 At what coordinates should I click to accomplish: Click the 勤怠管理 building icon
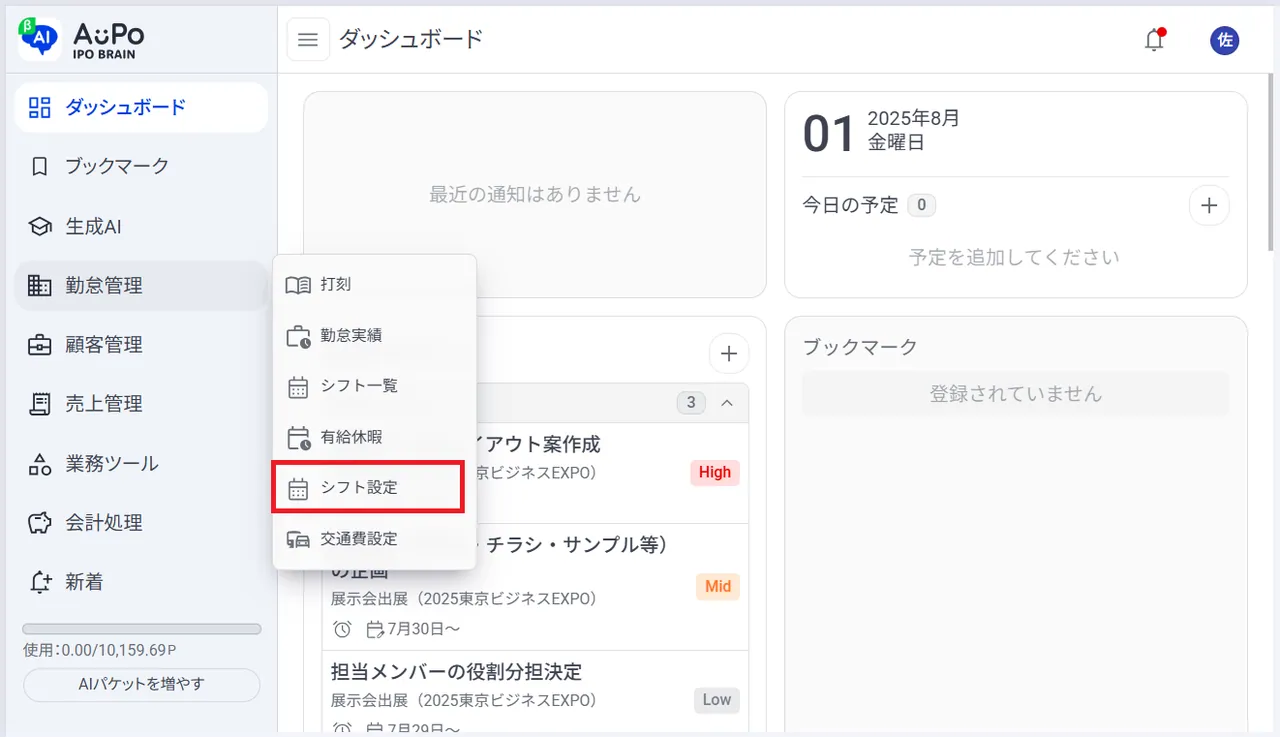tap(39, 286)
